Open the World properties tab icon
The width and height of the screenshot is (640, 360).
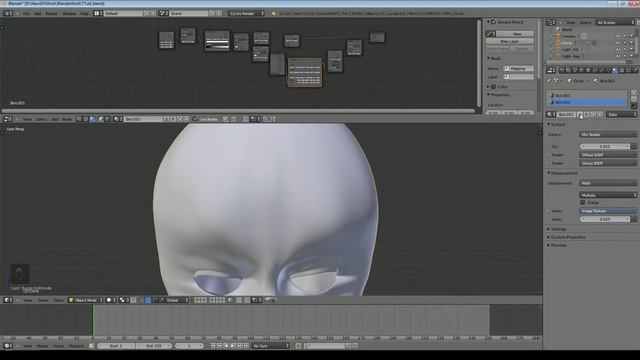click(581, 70)
